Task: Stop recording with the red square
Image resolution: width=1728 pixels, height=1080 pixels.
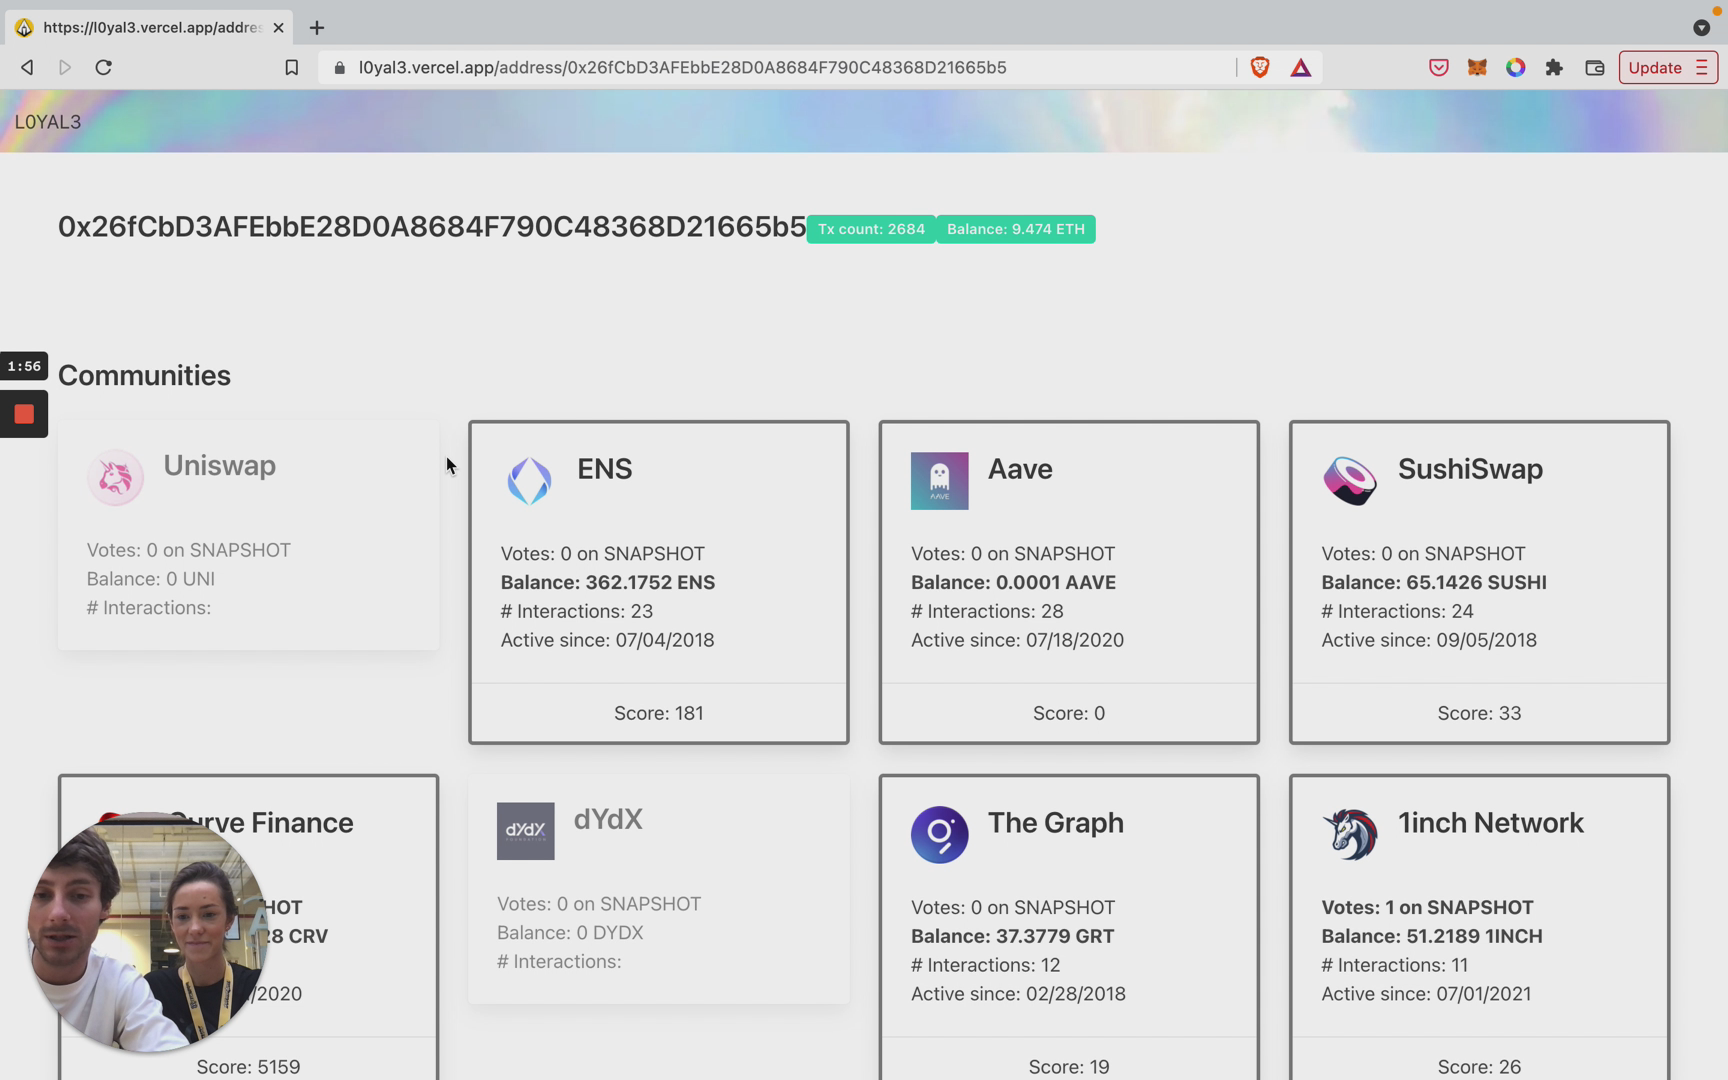Action: coord(24,414)
